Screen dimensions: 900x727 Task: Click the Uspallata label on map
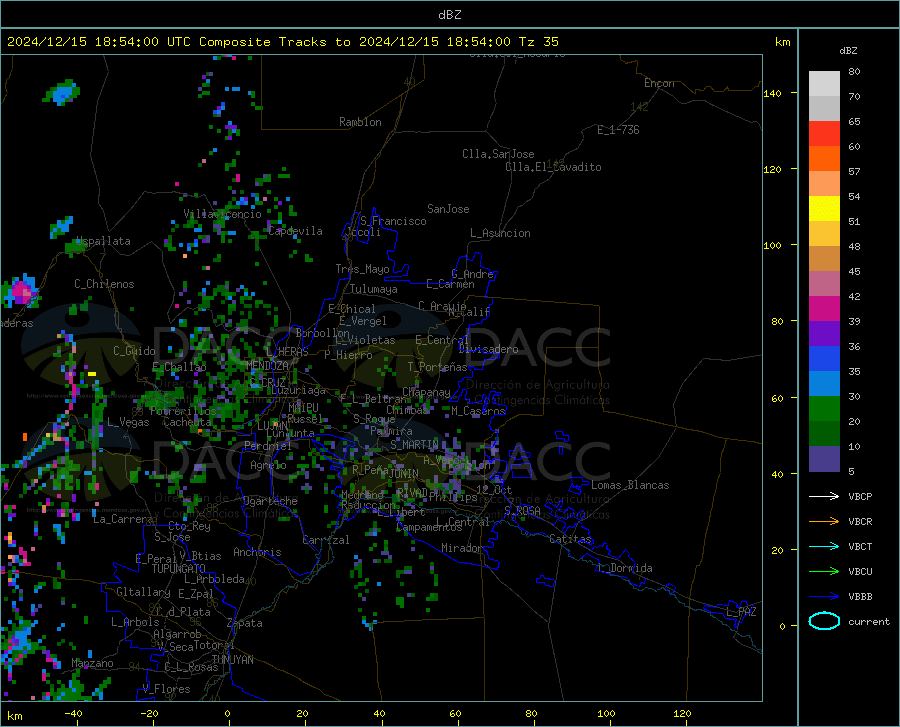pos(103,241)
